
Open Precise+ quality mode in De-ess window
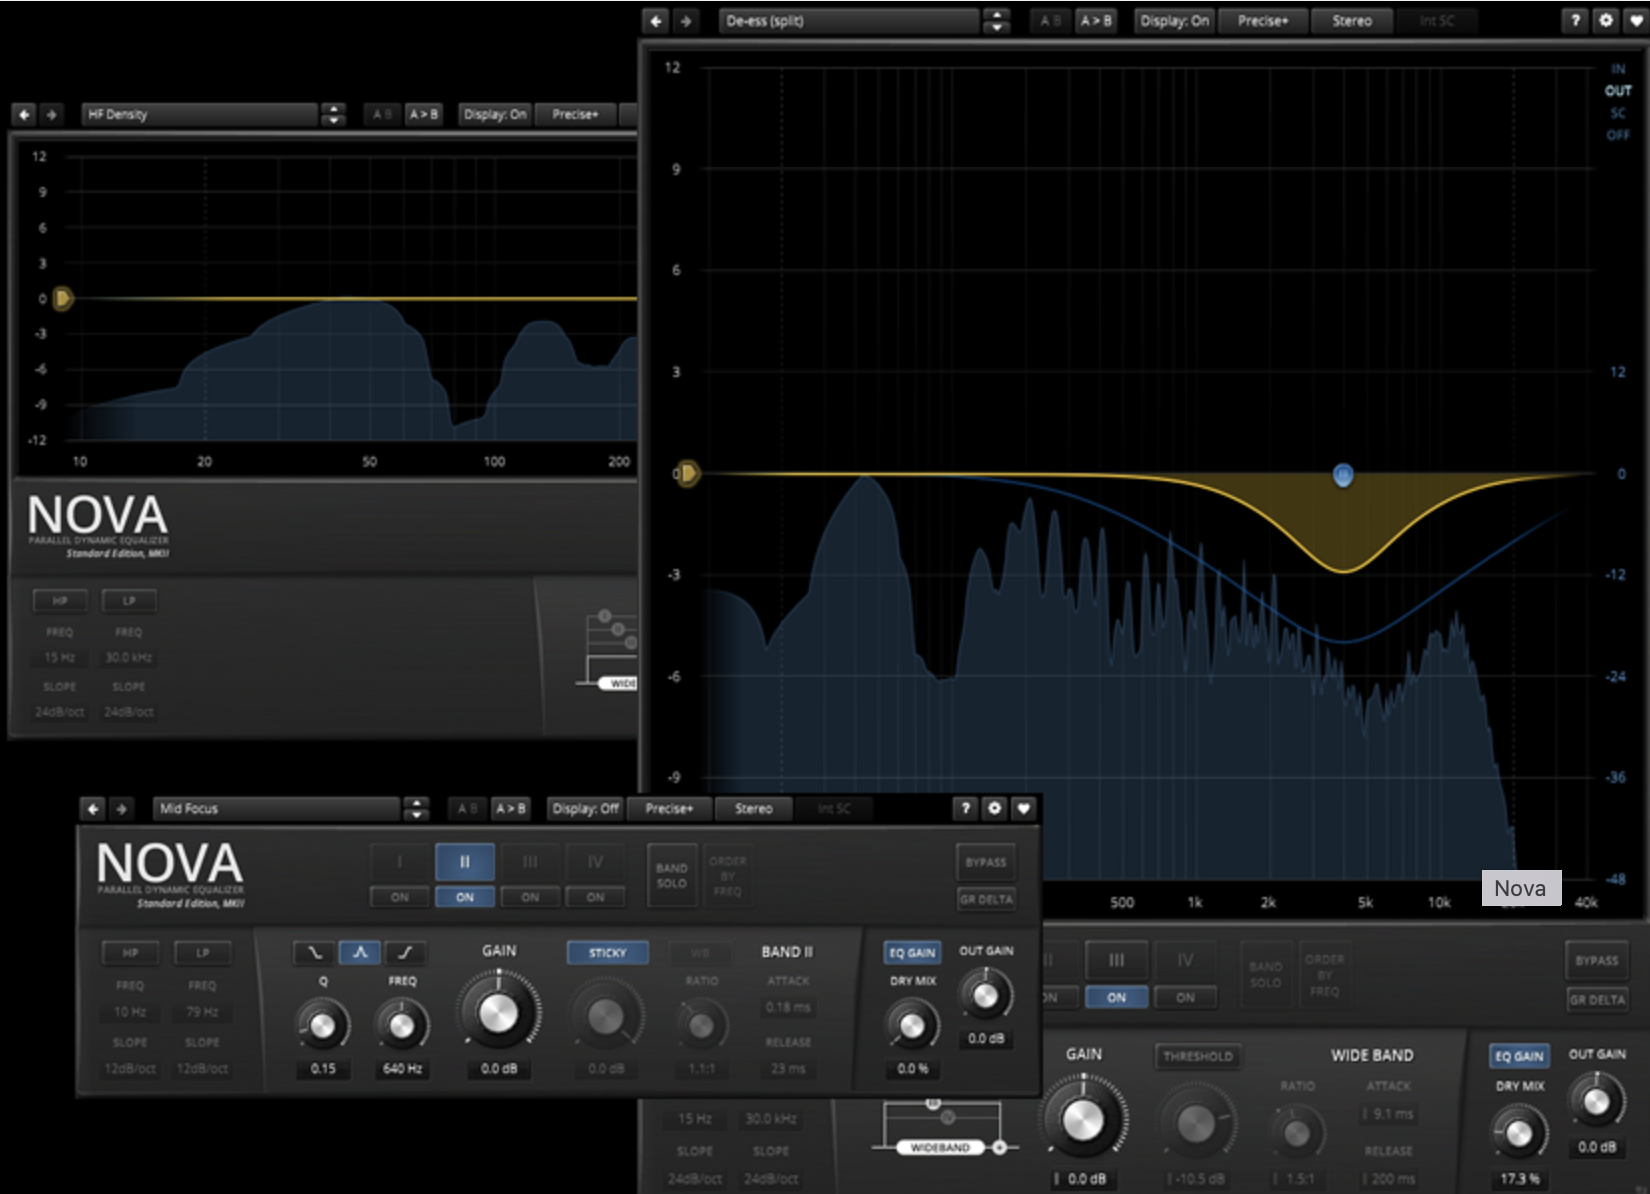1263,20
